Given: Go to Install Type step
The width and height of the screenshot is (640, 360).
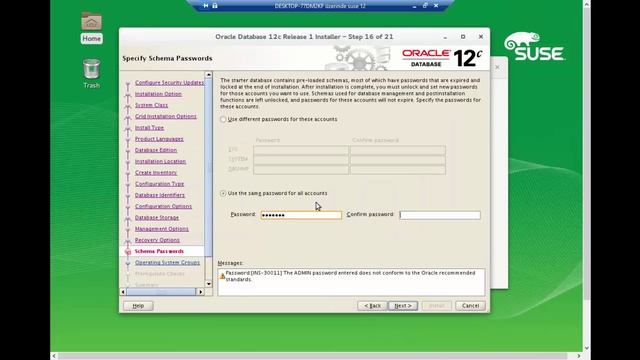Looking at the screenshot, I should 149,128.
